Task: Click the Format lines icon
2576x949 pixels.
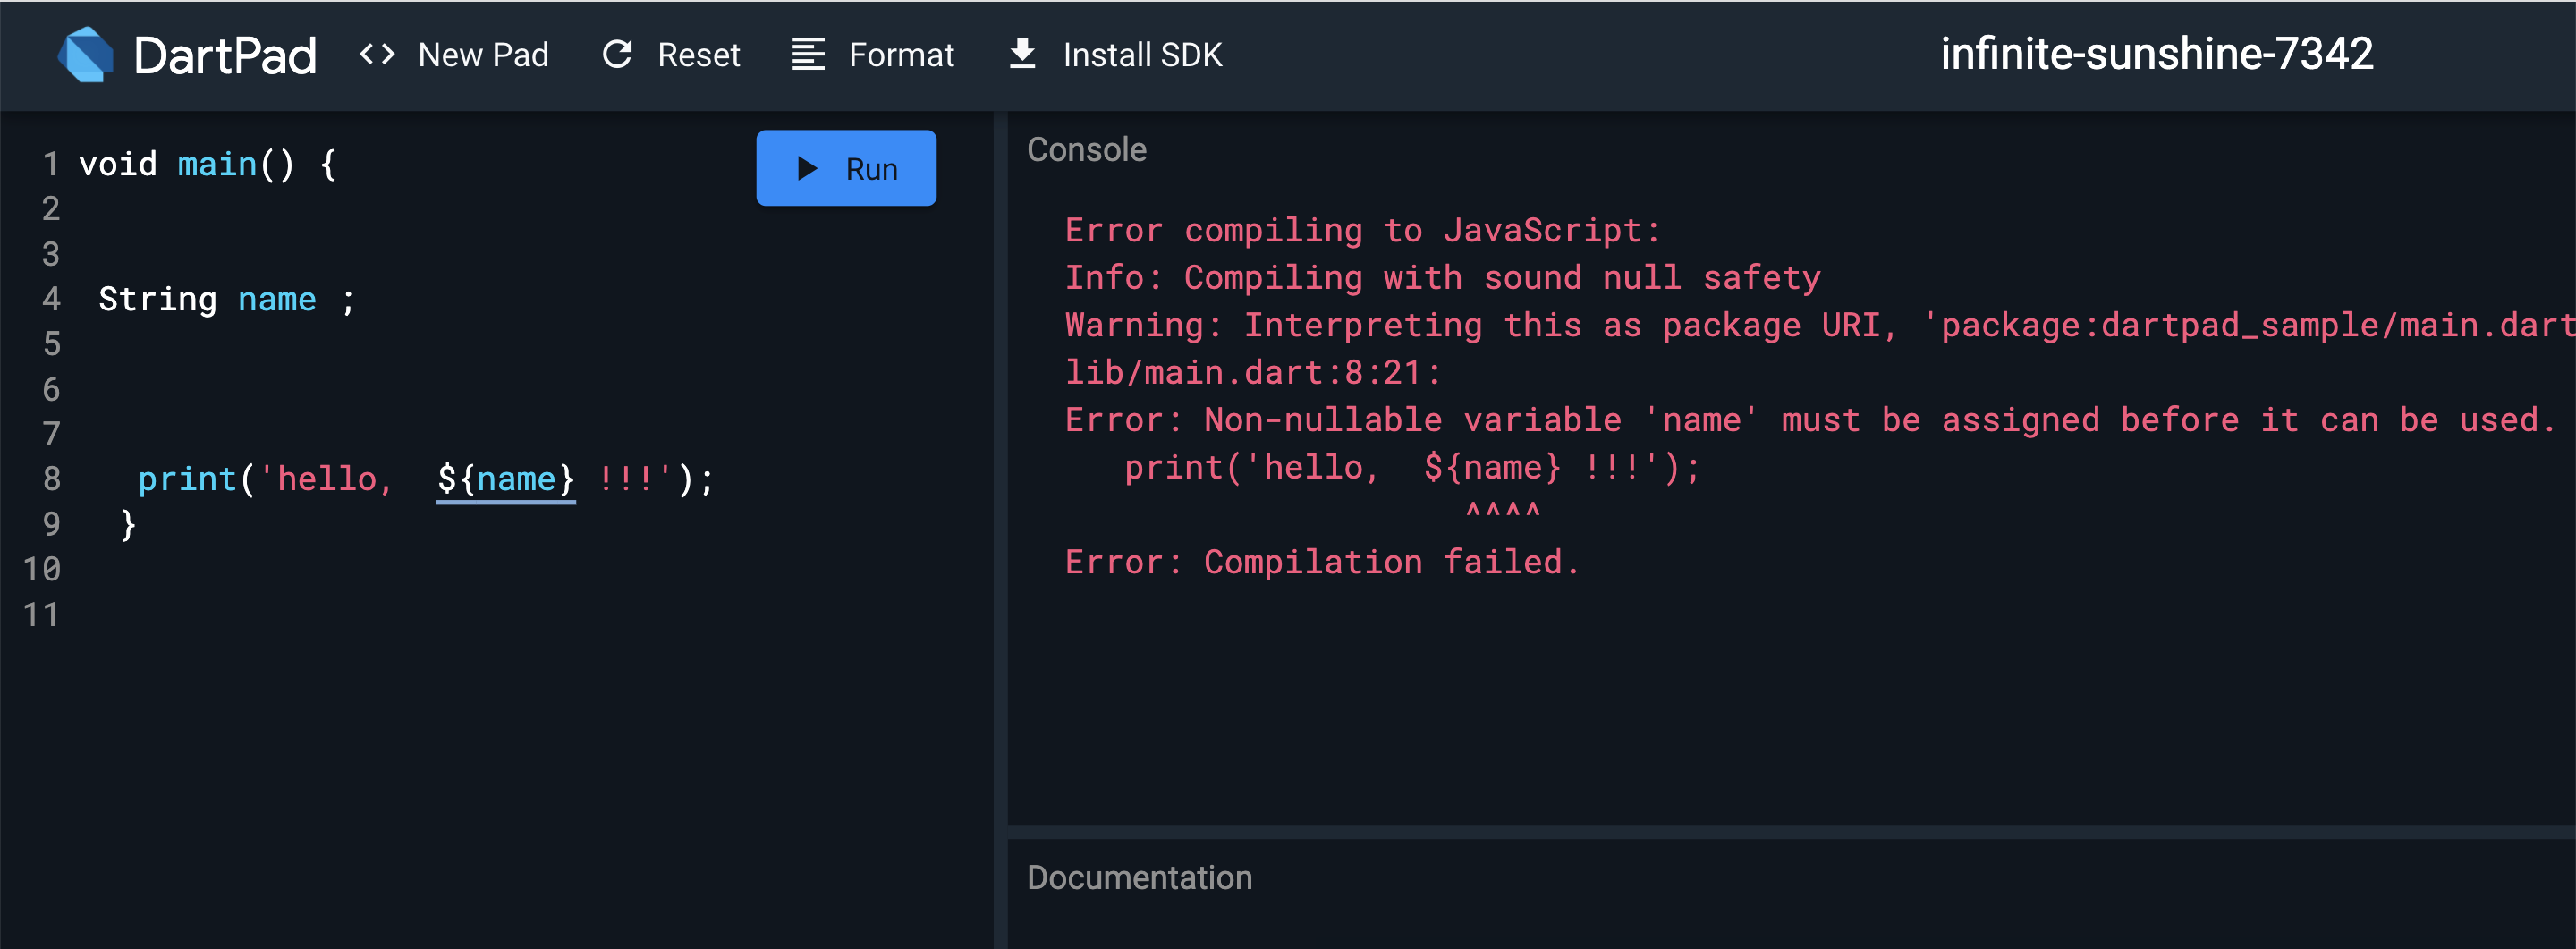Action: point(808,54)
